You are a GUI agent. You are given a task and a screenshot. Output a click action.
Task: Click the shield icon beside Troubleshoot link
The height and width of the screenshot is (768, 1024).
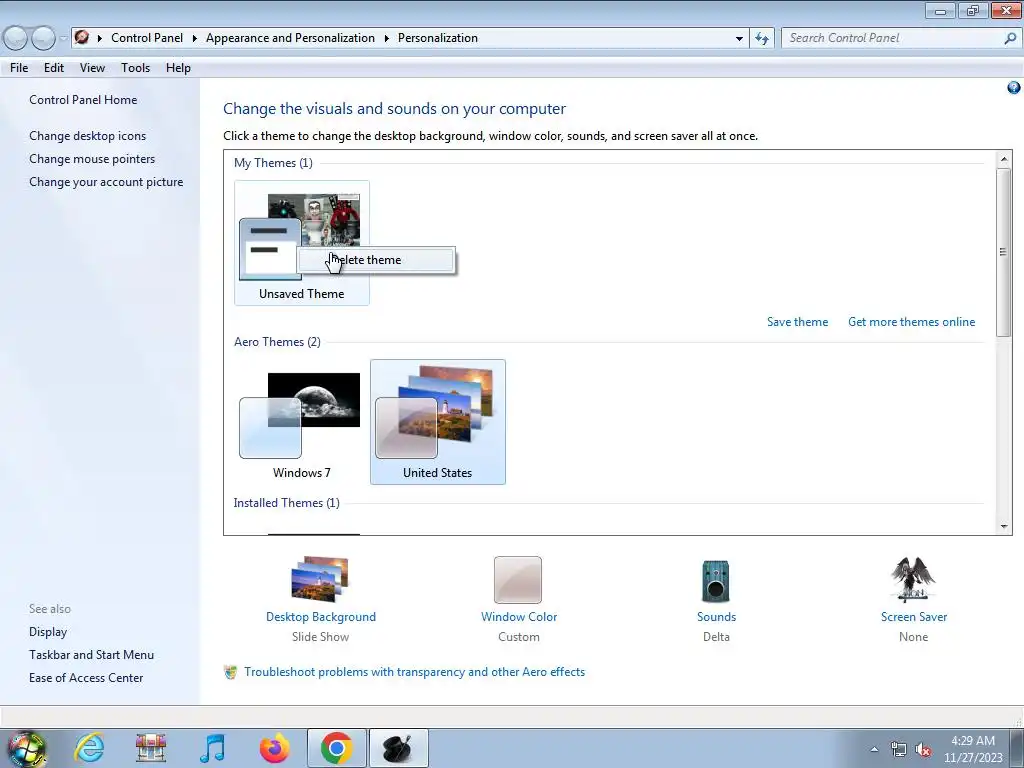(x=230, y=672)
